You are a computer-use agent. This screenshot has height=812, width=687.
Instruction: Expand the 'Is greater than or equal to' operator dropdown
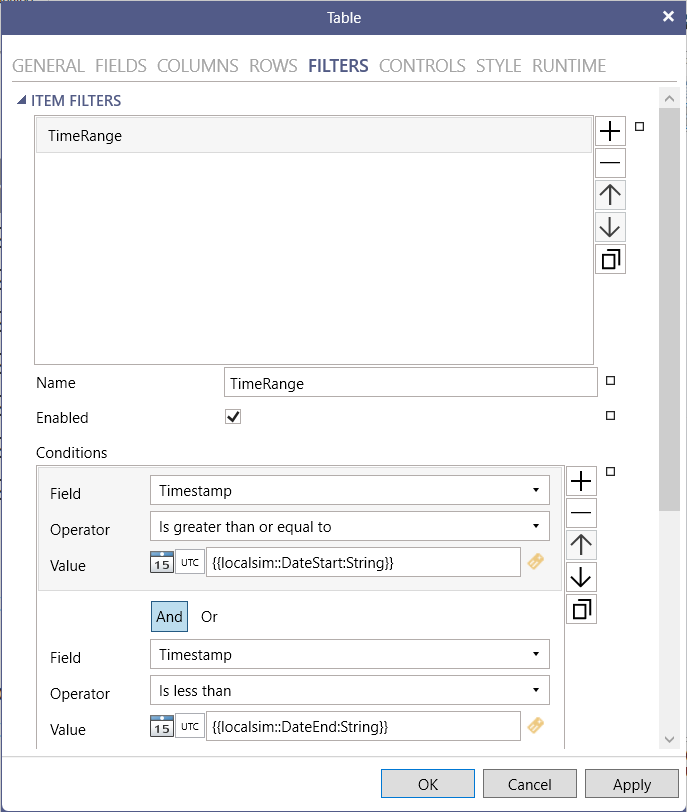pyautogui.click(x=349, y=526)
